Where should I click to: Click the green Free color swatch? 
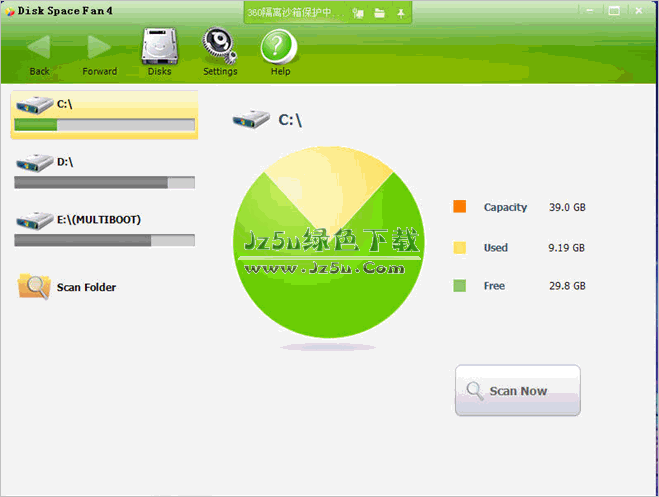point(460,286)
